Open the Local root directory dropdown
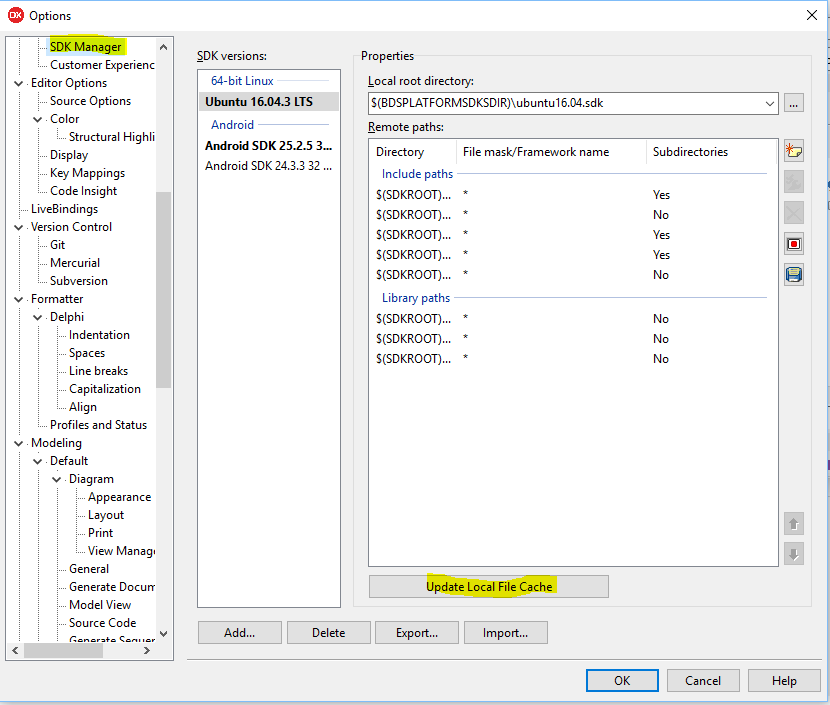 click(770, 104)
